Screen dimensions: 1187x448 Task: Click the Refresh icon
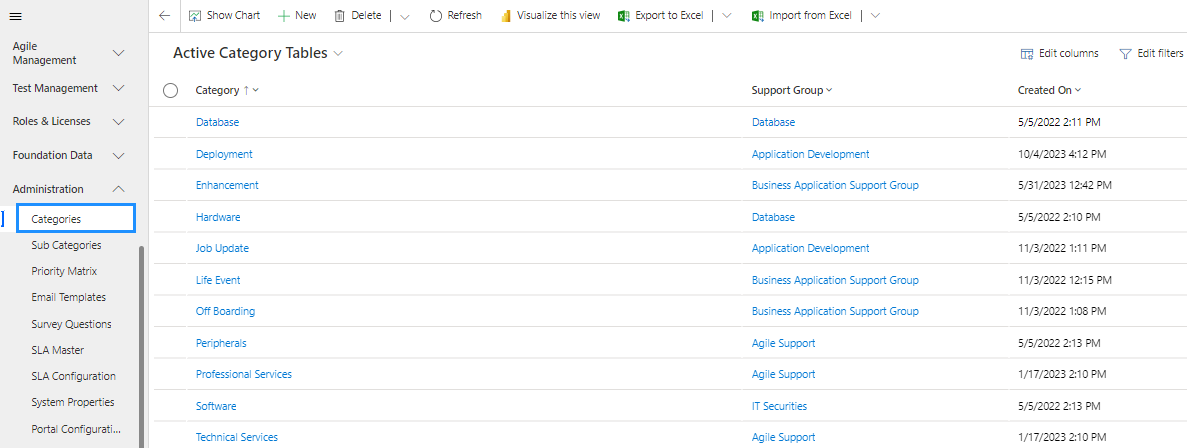click(x=435, y=16)
